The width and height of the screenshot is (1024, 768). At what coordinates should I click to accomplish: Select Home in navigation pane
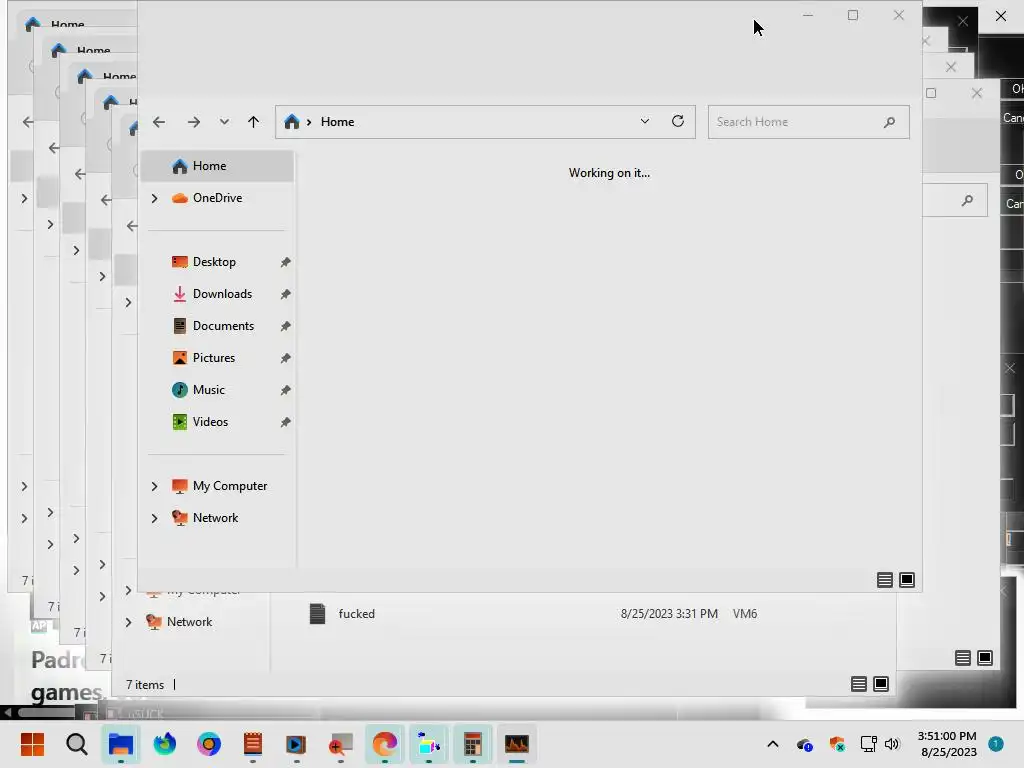(x=217, y=166)
